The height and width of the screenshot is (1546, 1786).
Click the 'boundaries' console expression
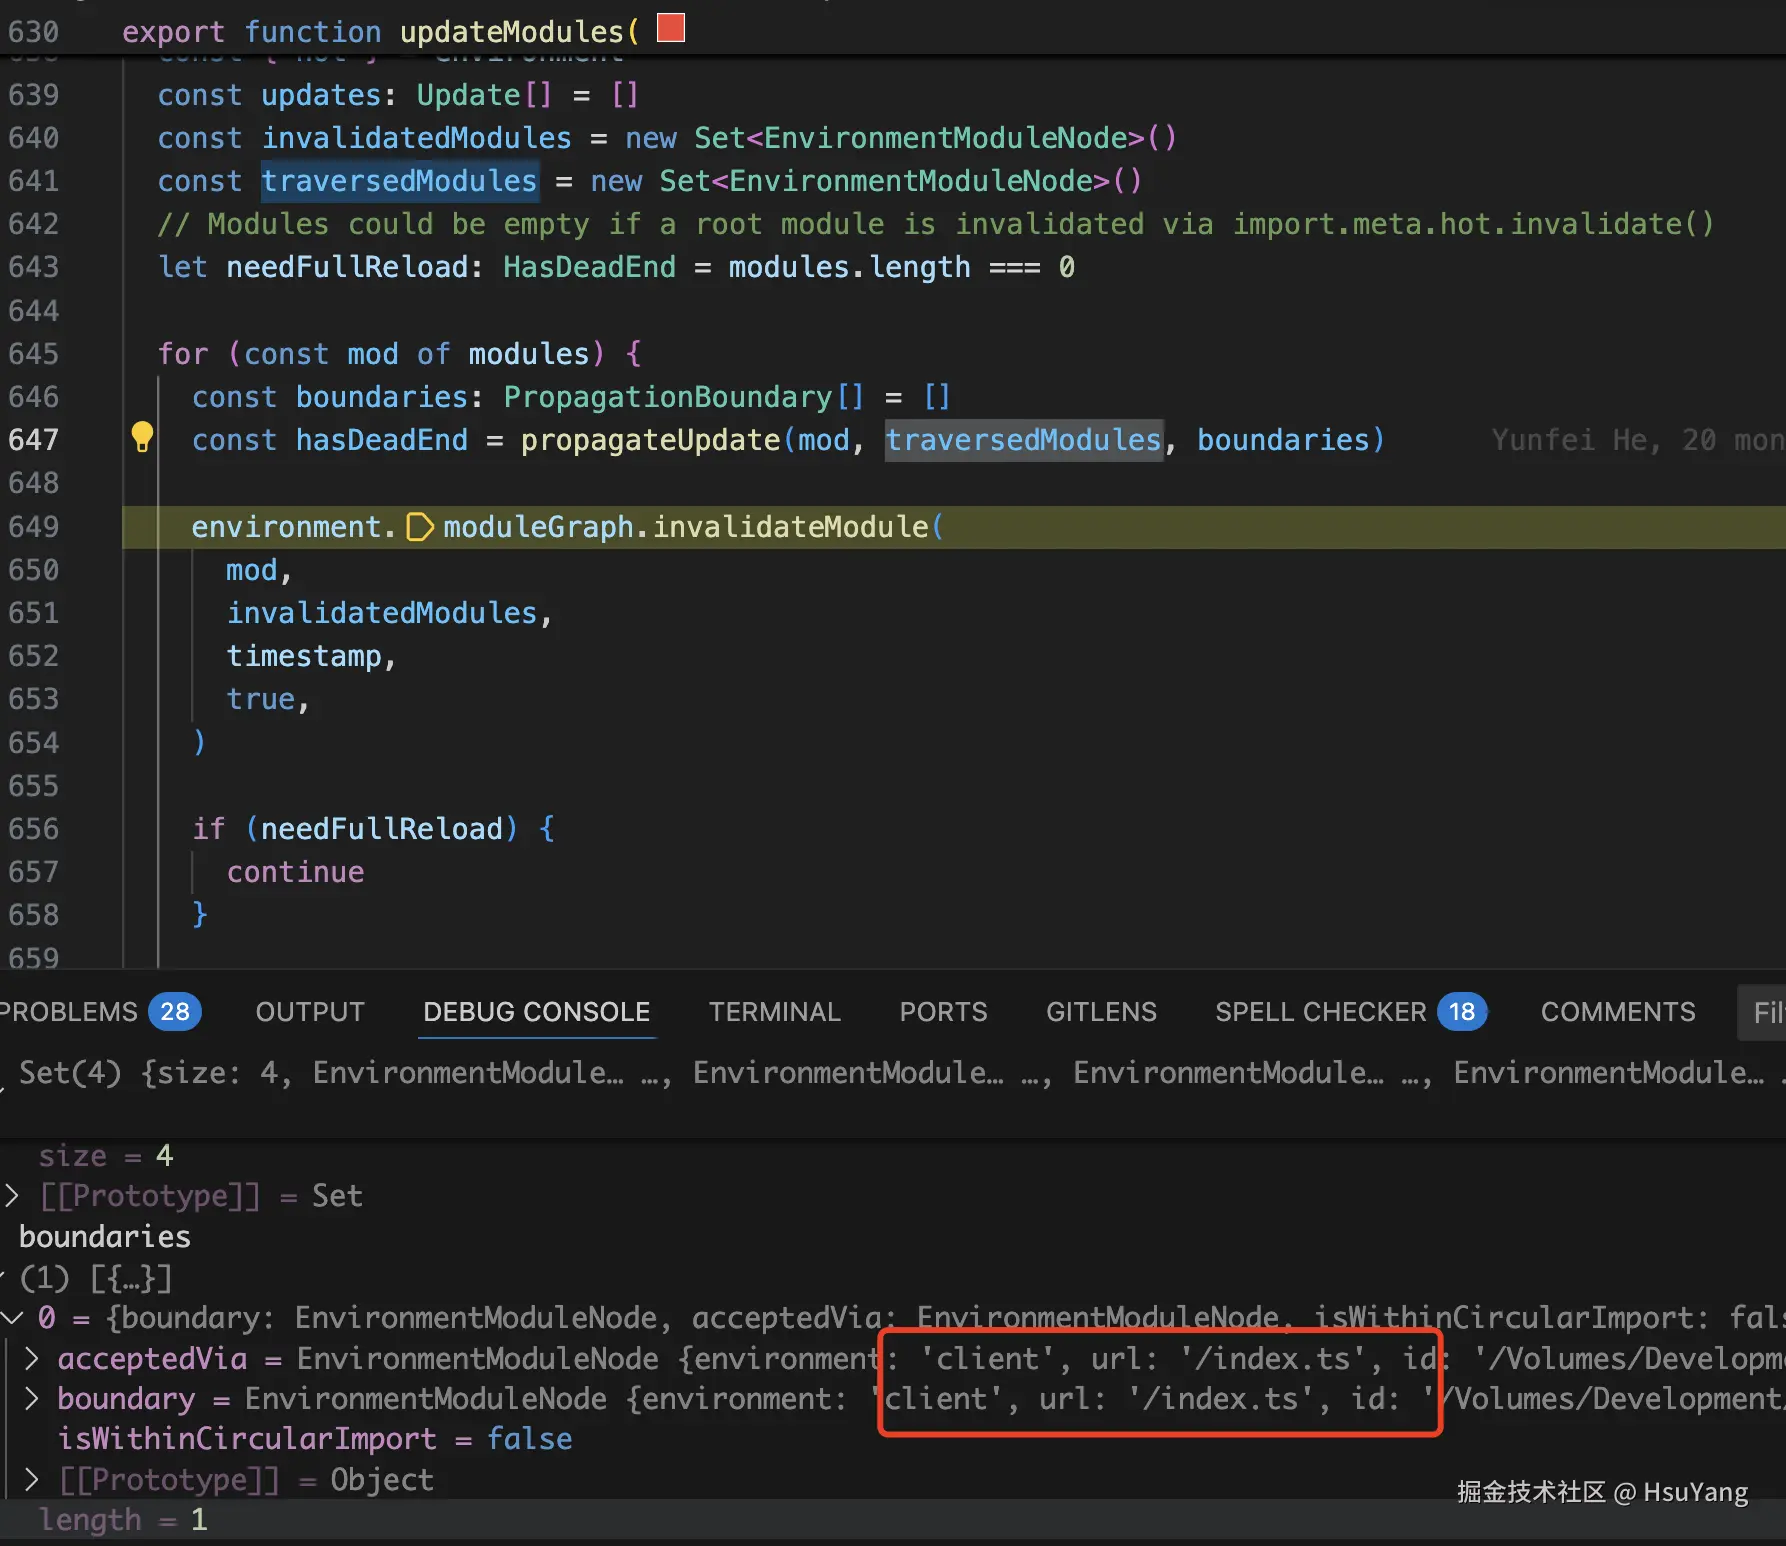pos(105,1237)
